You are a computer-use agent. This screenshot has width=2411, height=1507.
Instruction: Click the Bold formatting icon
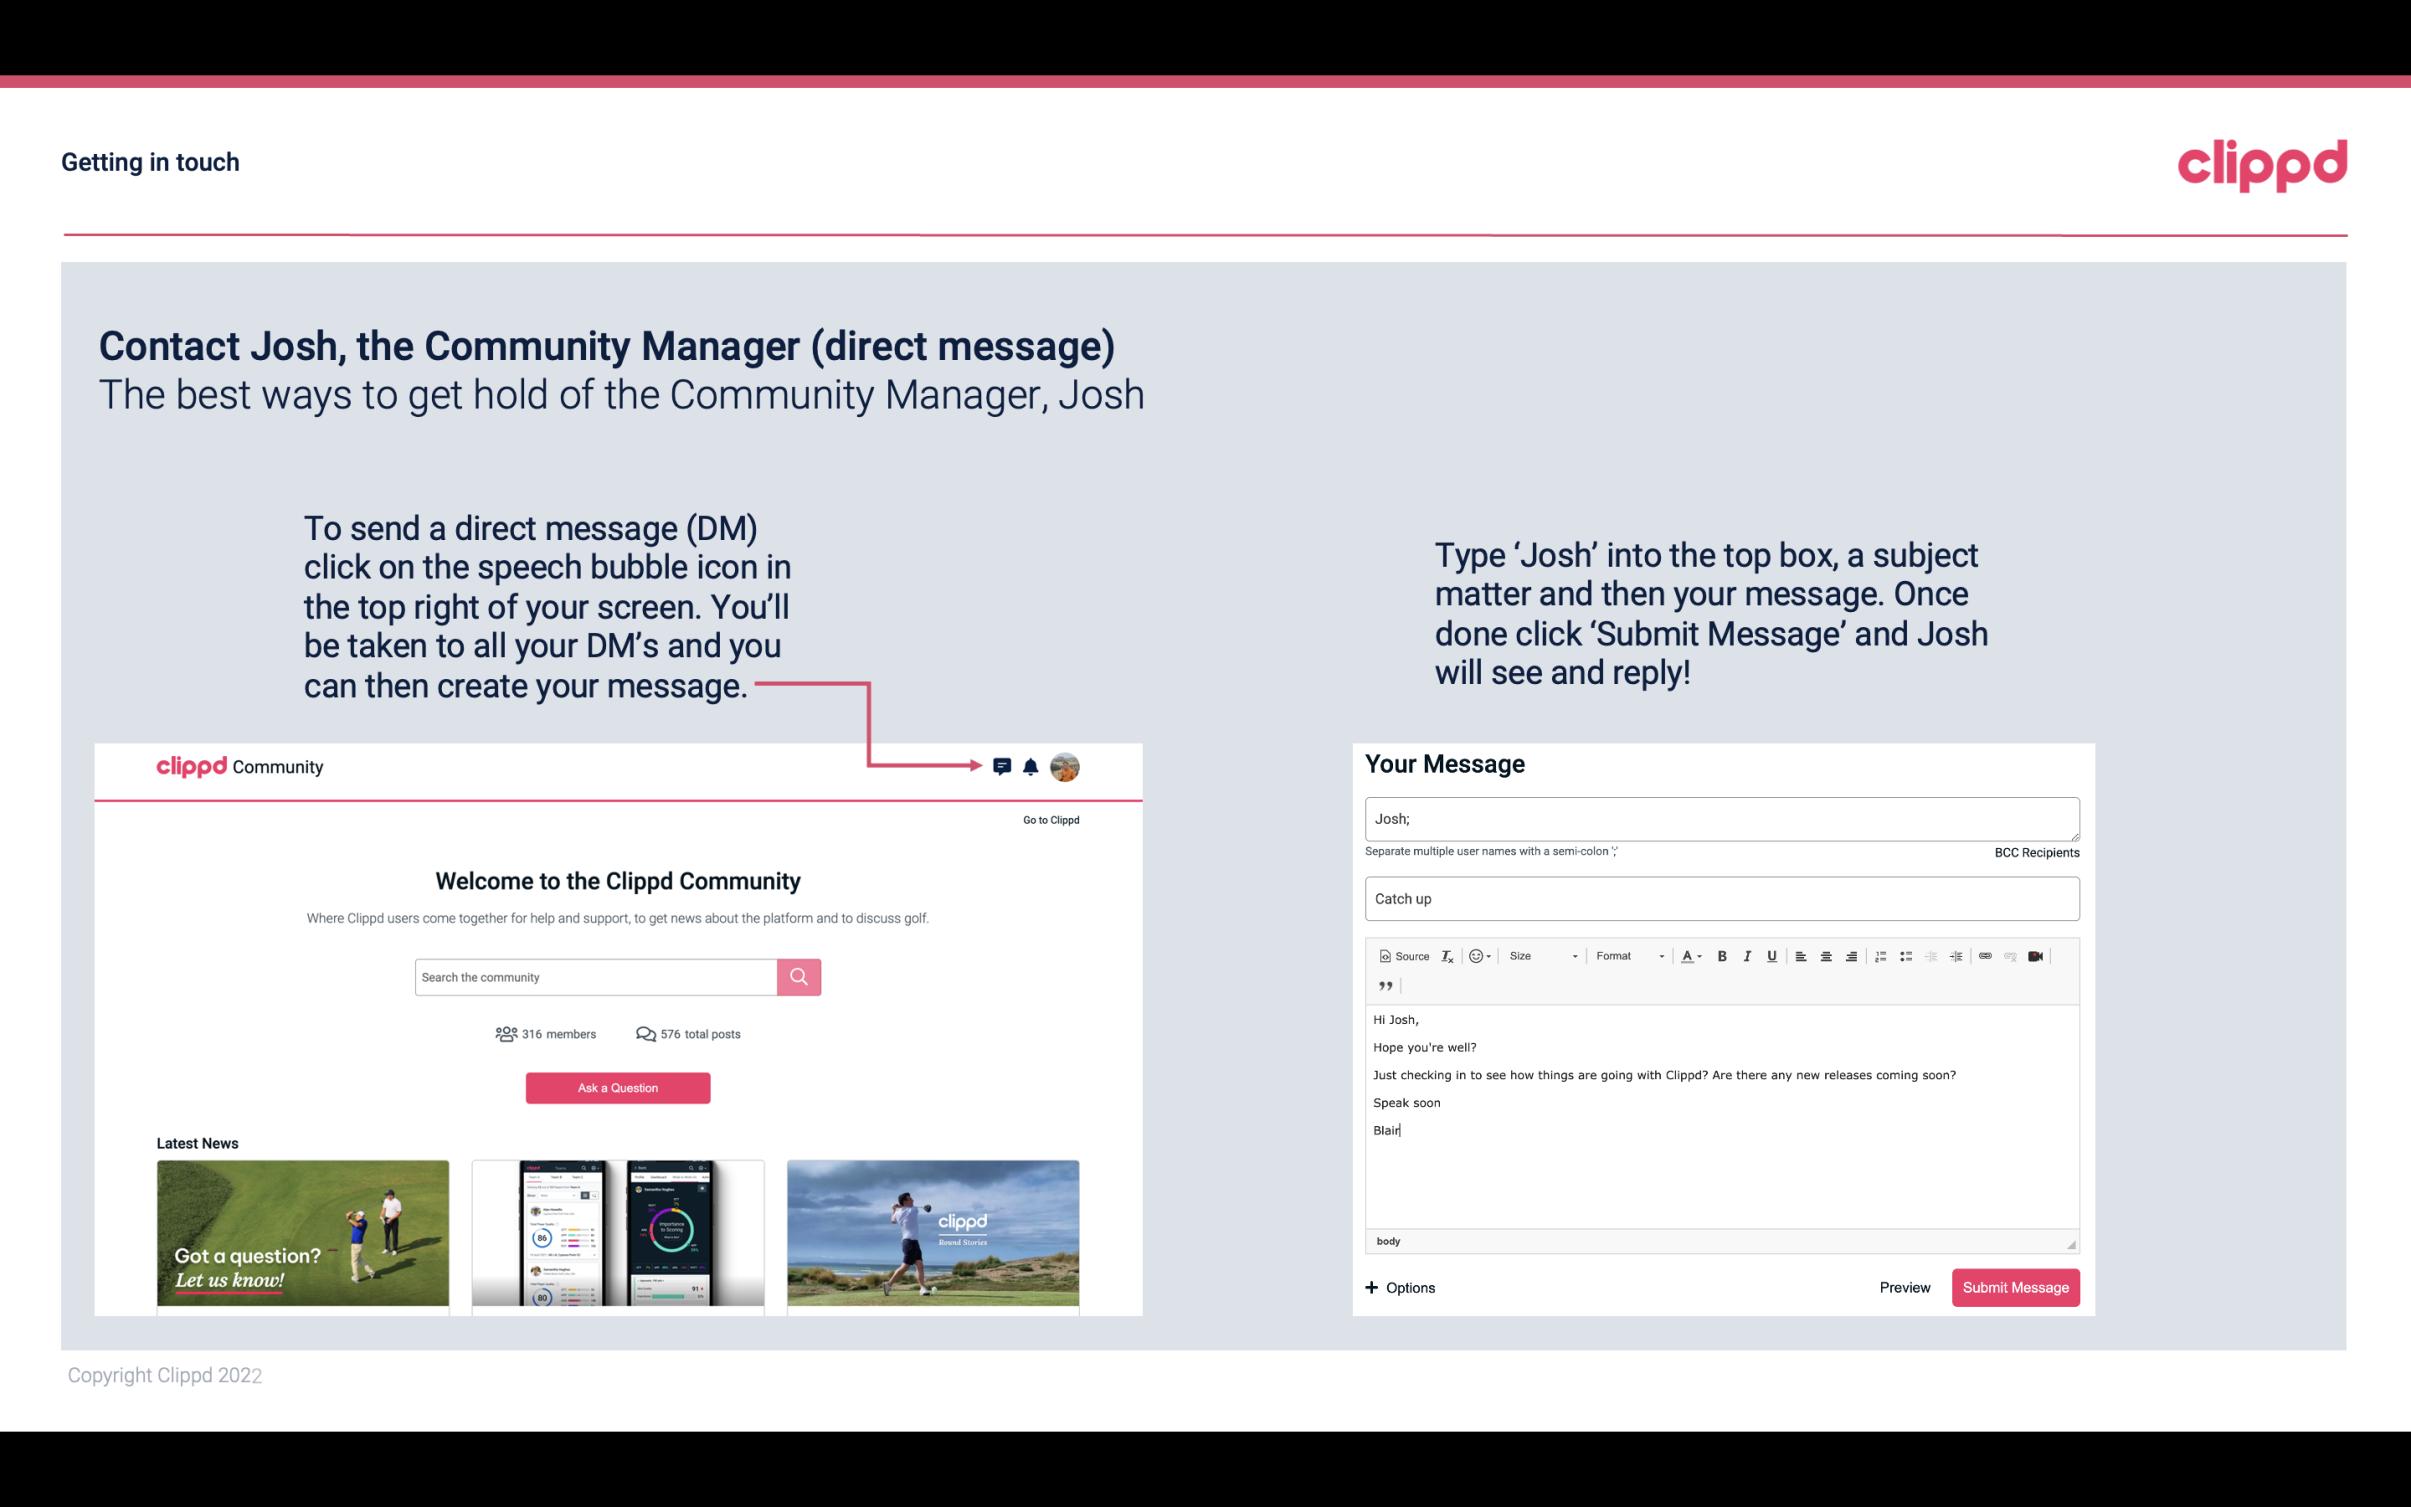pyautogui.click(x=1720, y=955)
